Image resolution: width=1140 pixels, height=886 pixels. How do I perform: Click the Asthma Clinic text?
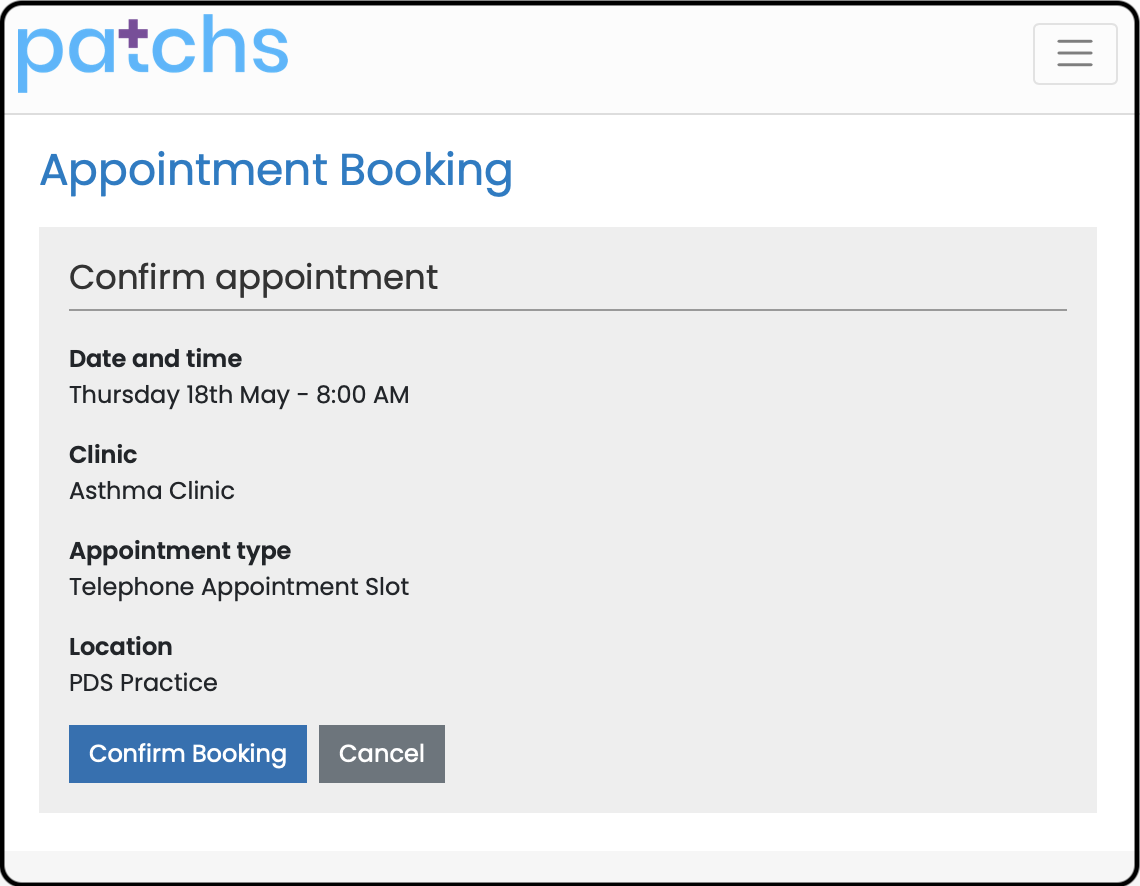(x=152, y=491)
